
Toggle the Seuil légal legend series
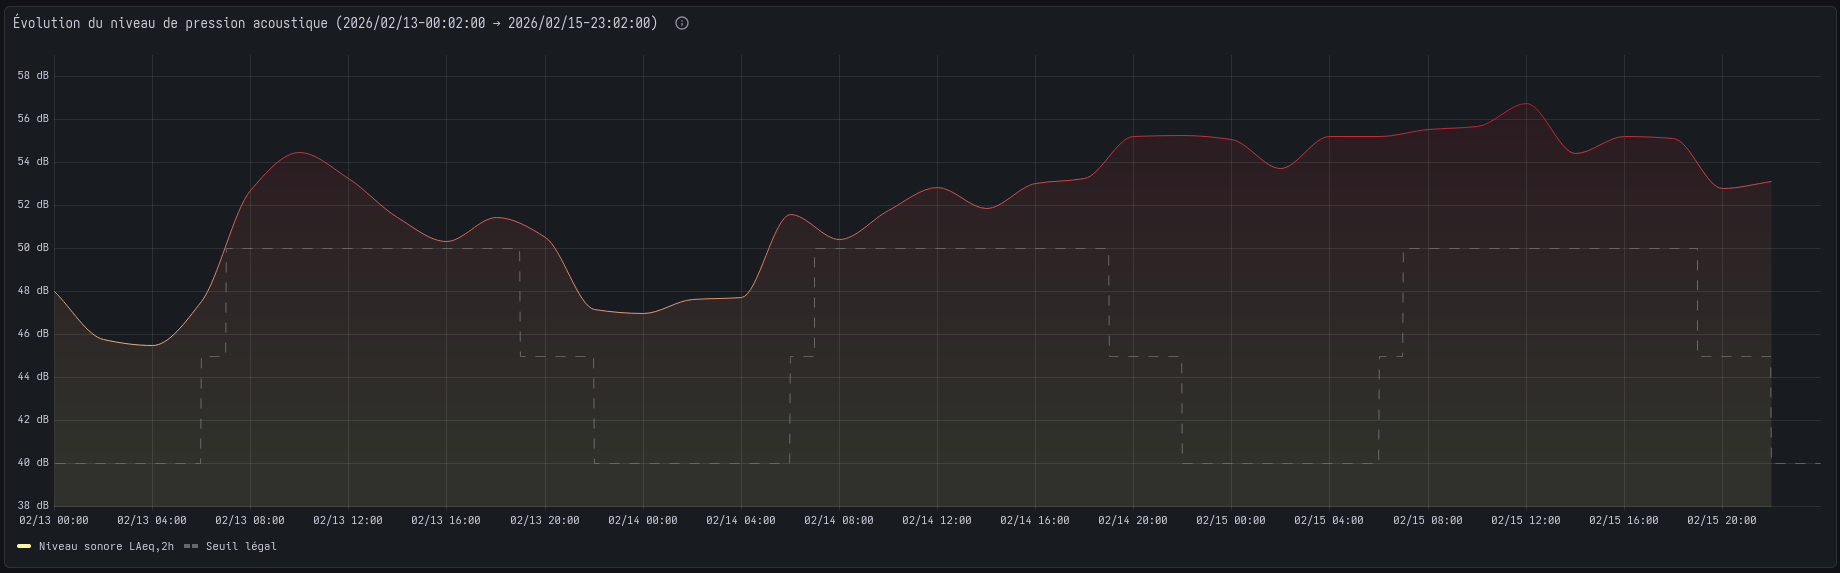click(x=241, y=546)
